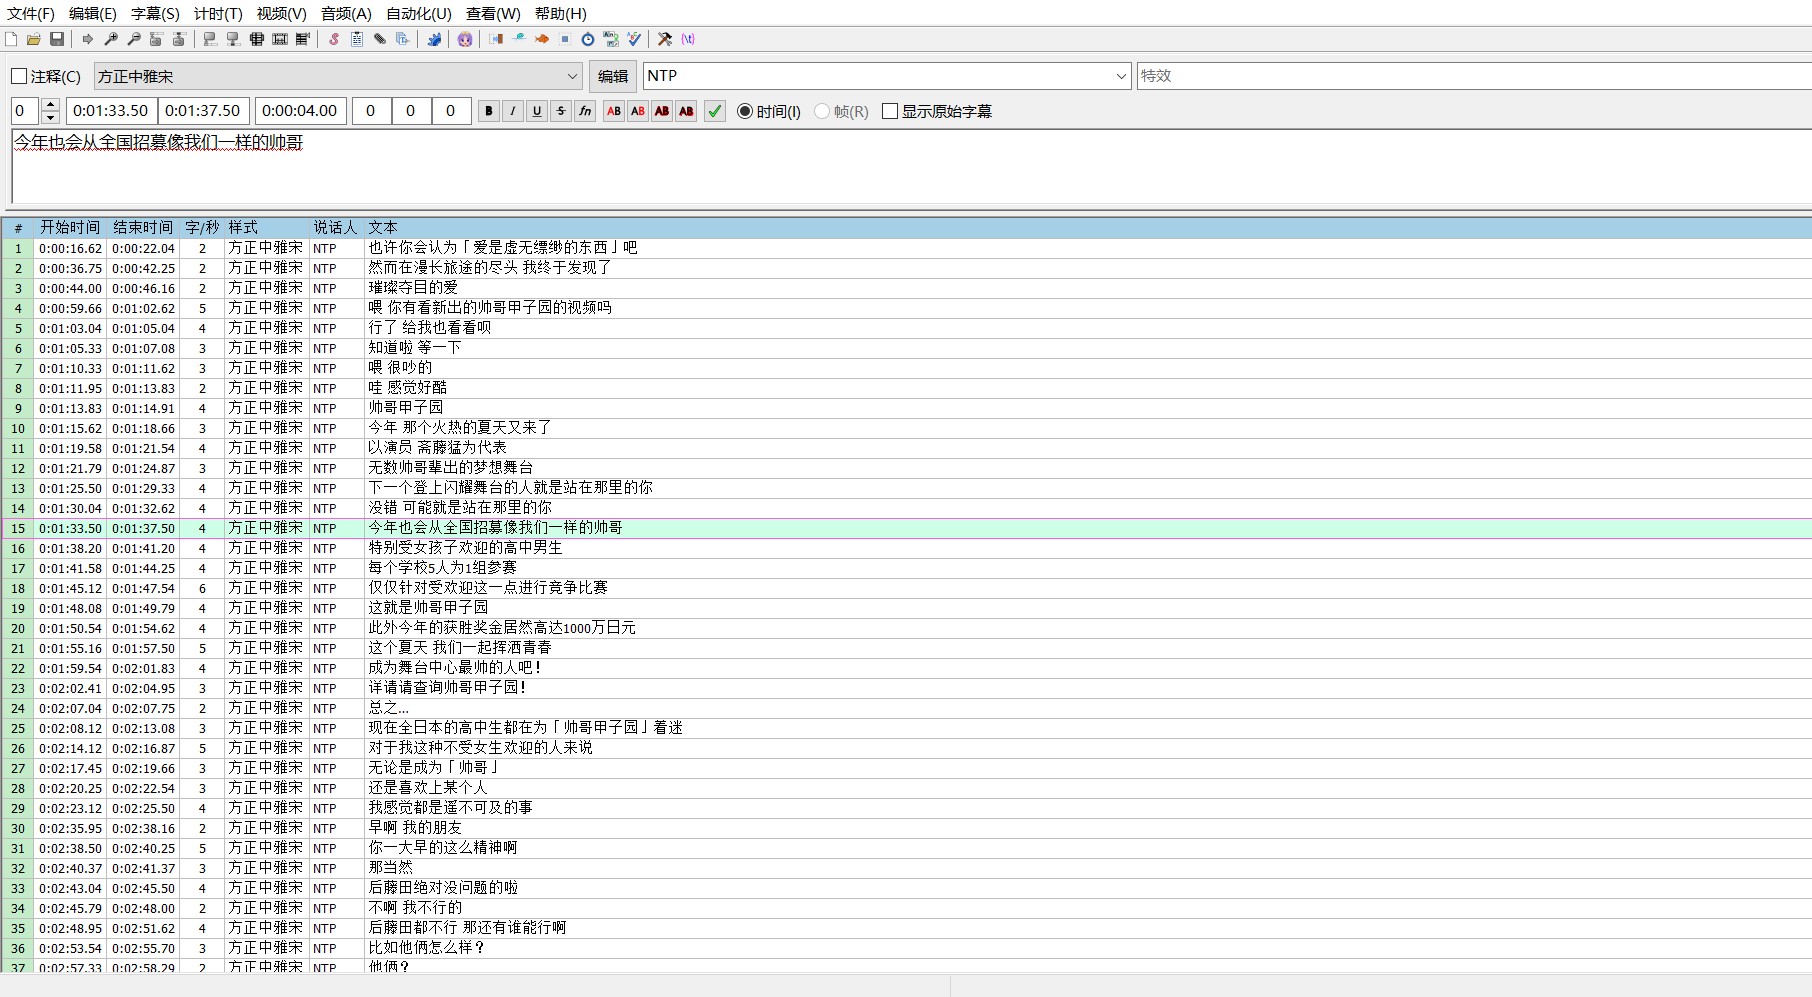
Task: Expand the NTP actor dropdown
Action: (x=1121, y=76)
